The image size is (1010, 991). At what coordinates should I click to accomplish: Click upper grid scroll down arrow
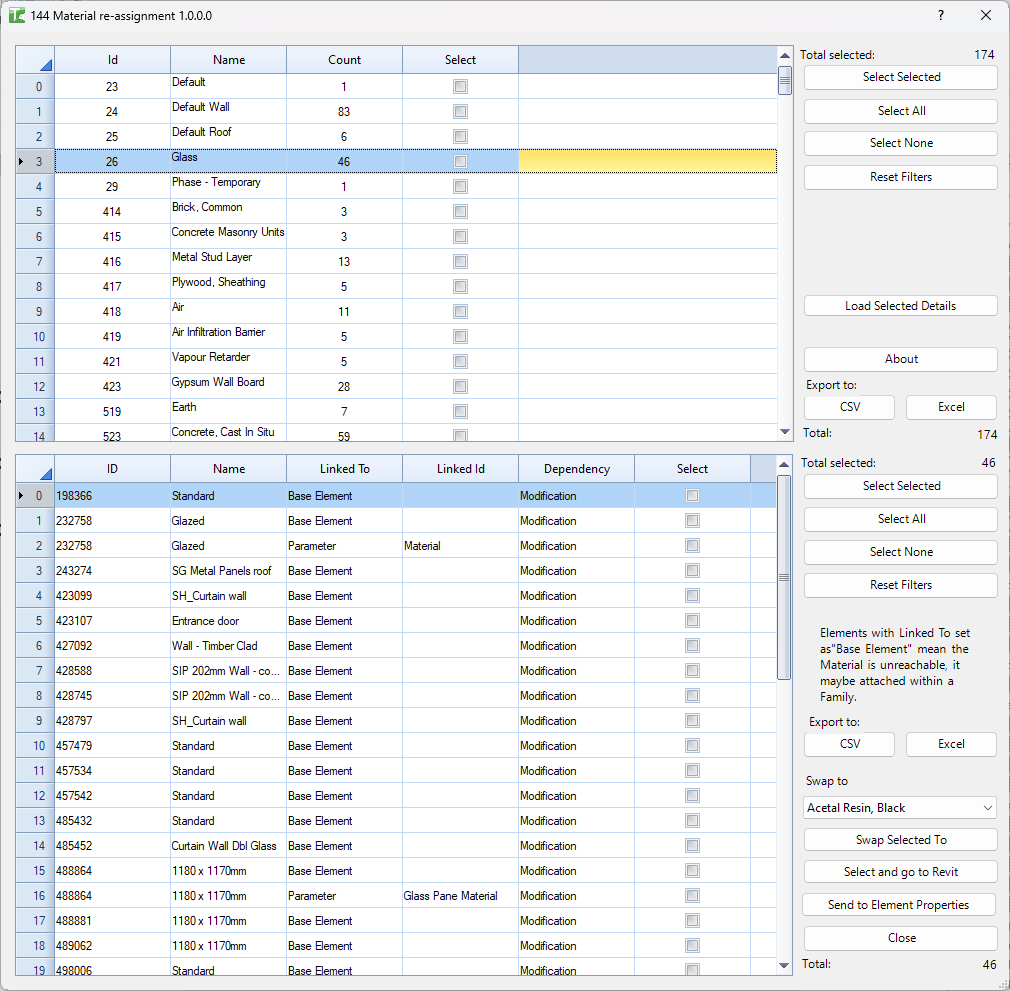(x=784, y=431)
